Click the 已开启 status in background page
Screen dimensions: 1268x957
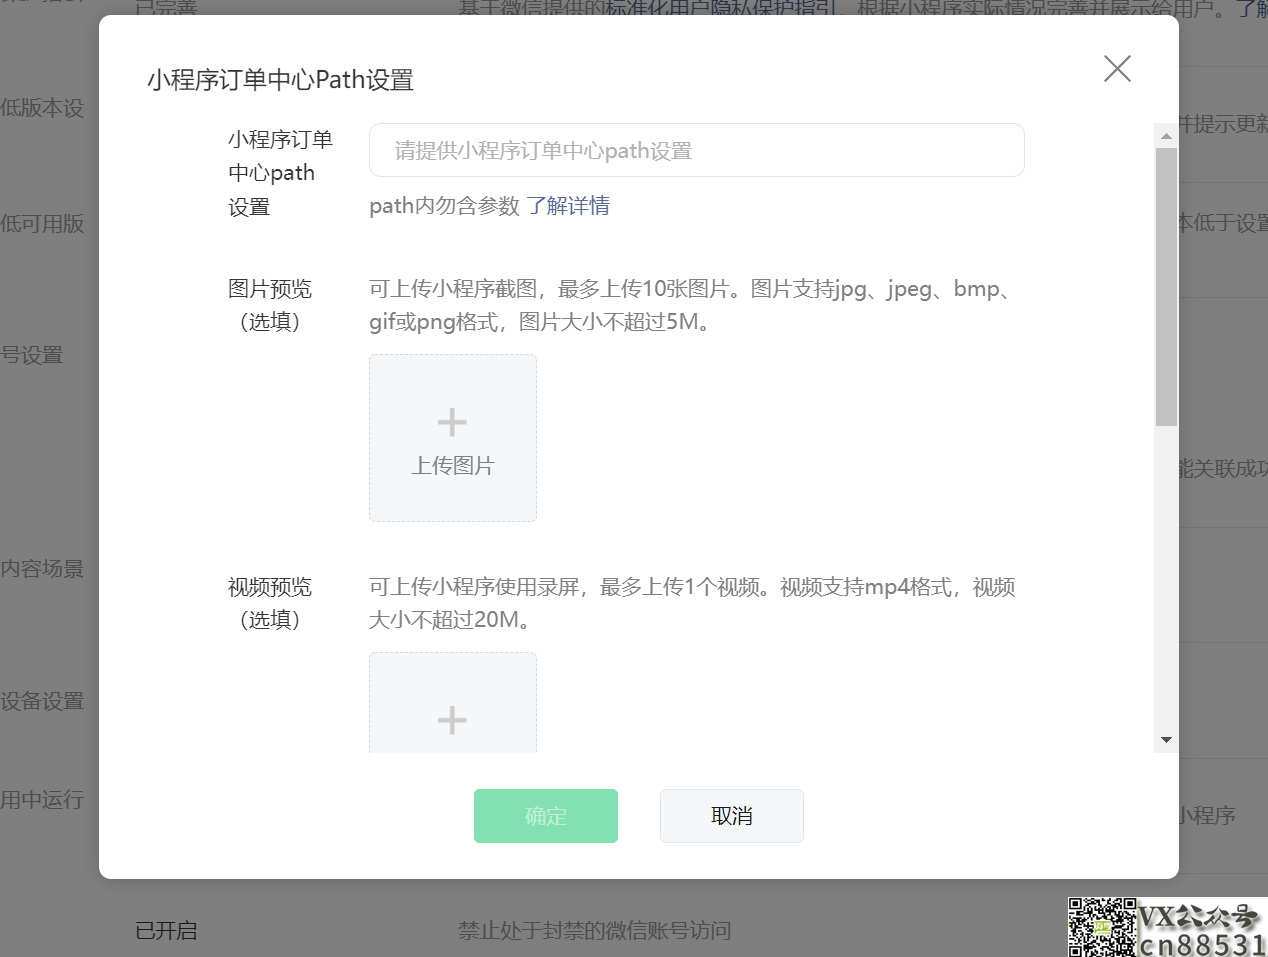[166, 931]
